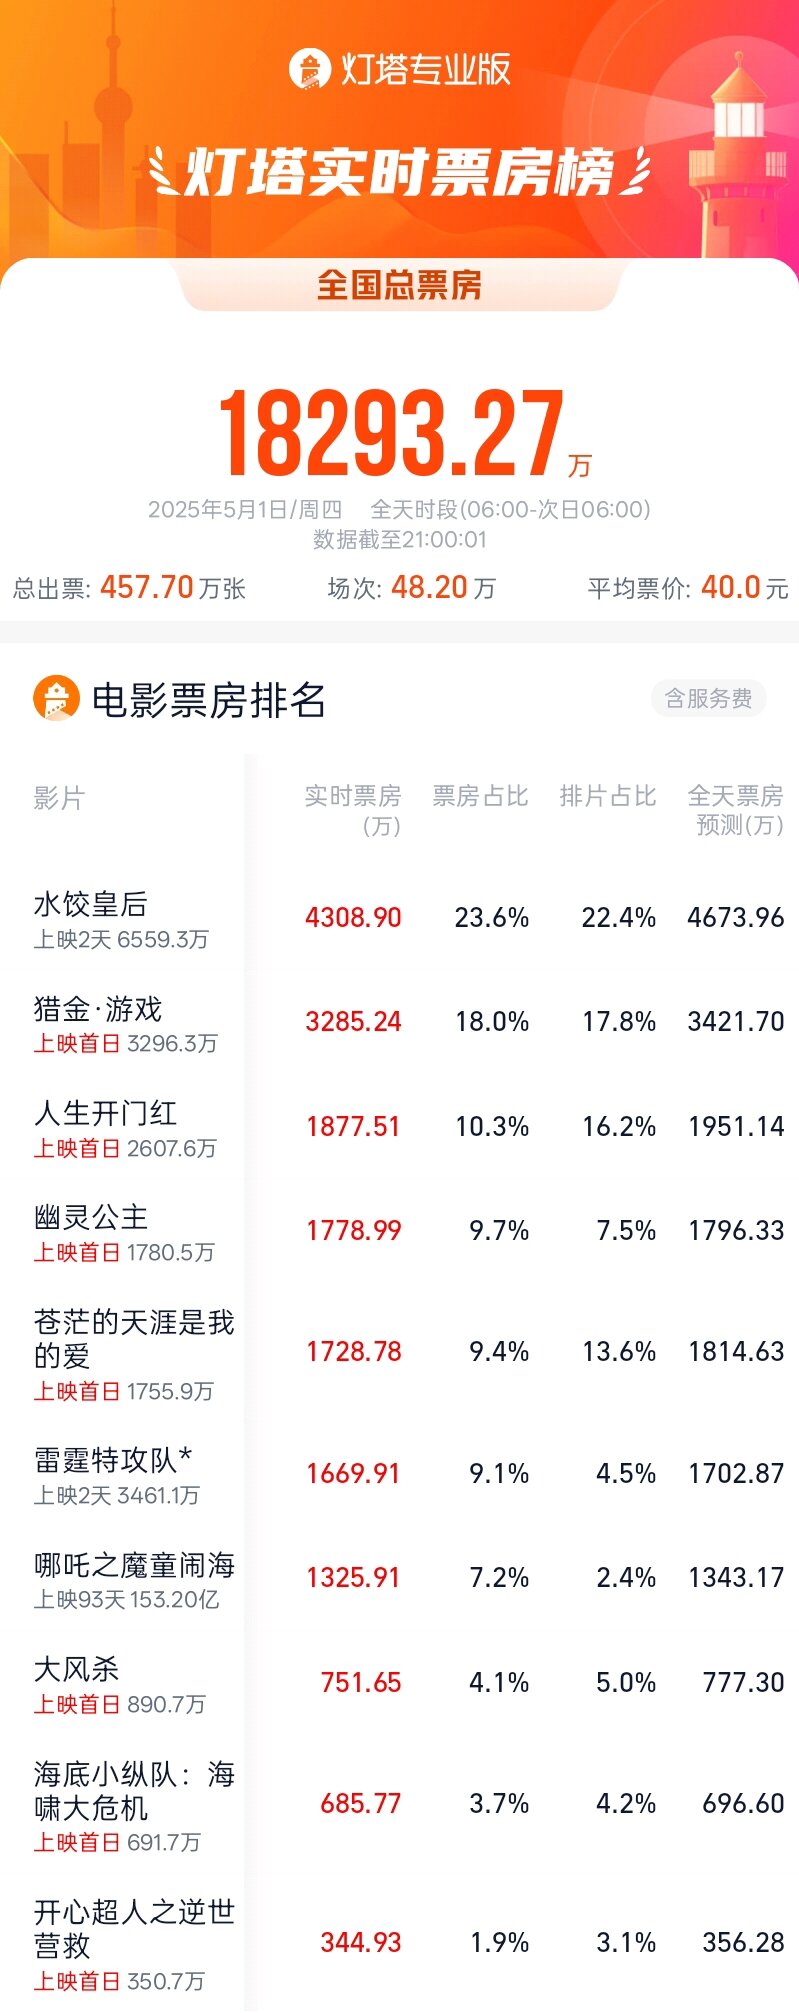The height and width of the screenshot is (2013, 799).
Task: Select the 雷霆特攻队* row
Action: 399,1475
